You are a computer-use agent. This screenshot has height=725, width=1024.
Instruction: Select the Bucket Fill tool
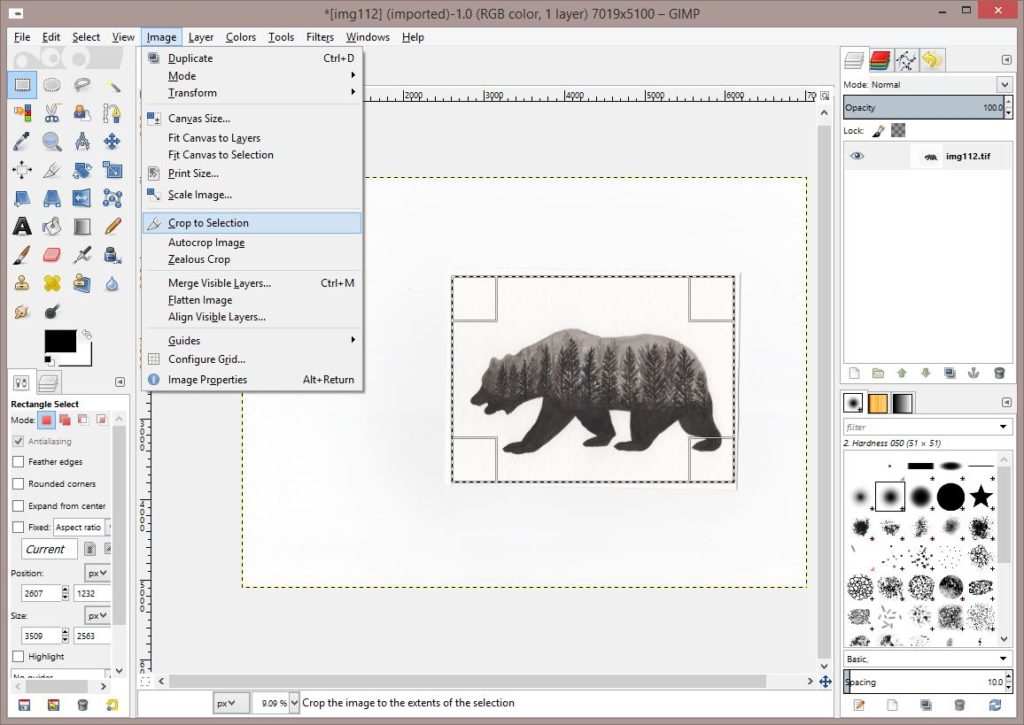(52, 226)
